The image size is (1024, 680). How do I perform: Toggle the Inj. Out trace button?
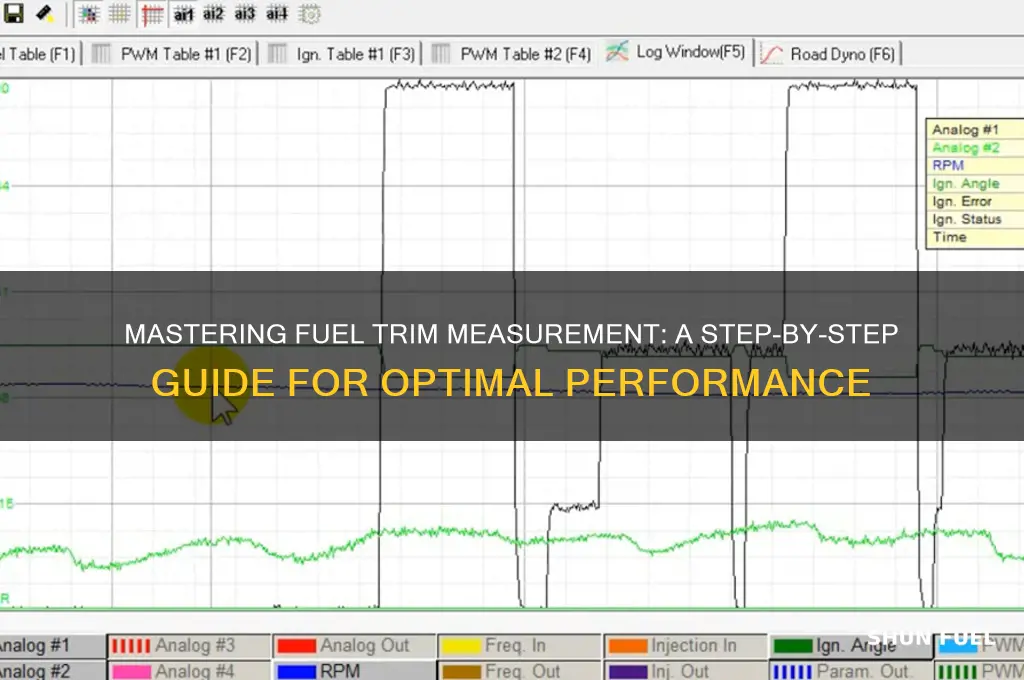pyautogui.click(x=685, y=670)
